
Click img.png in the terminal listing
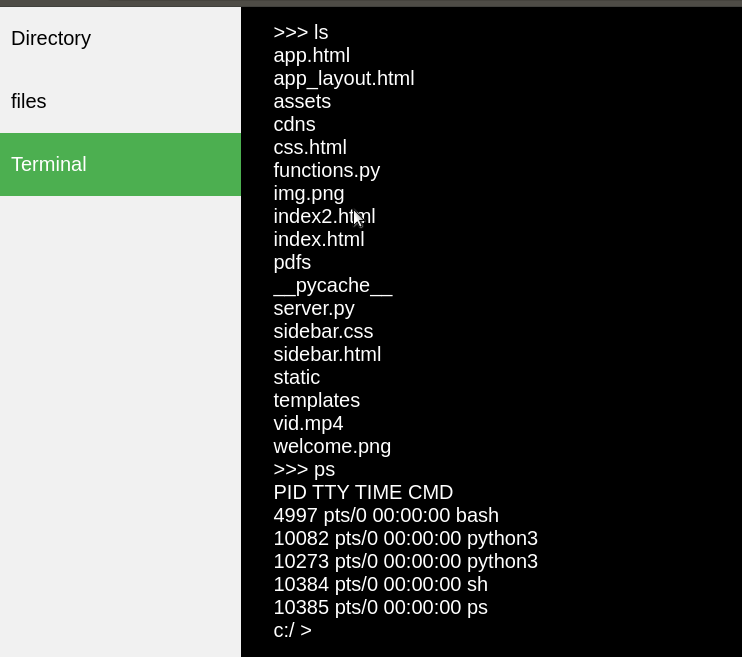click(309, 194)
